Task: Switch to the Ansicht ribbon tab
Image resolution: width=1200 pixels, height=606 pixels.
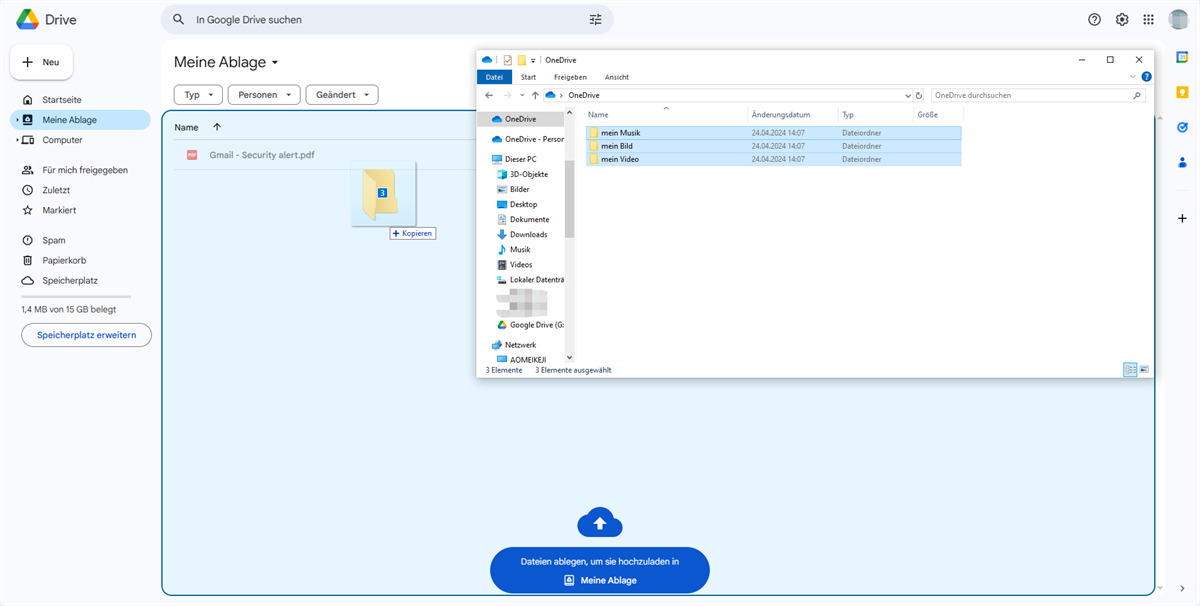Action: (x=617, y=77)
